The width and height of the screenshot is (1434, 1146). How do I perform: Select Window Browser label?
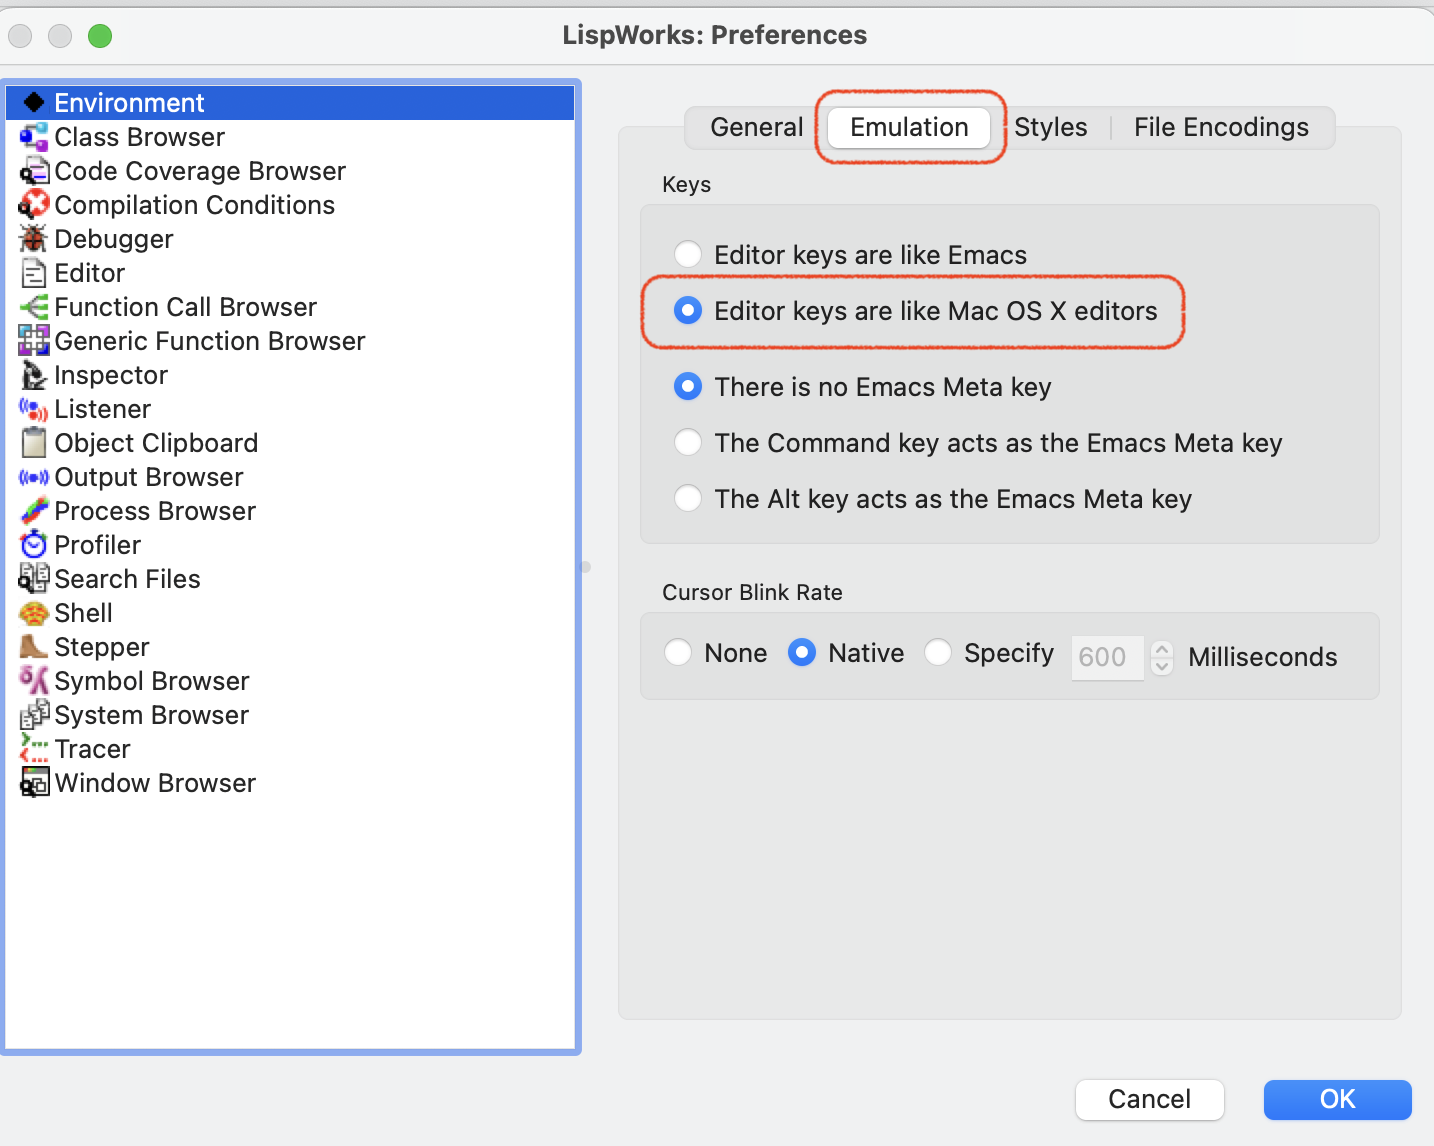click(155, 783)
